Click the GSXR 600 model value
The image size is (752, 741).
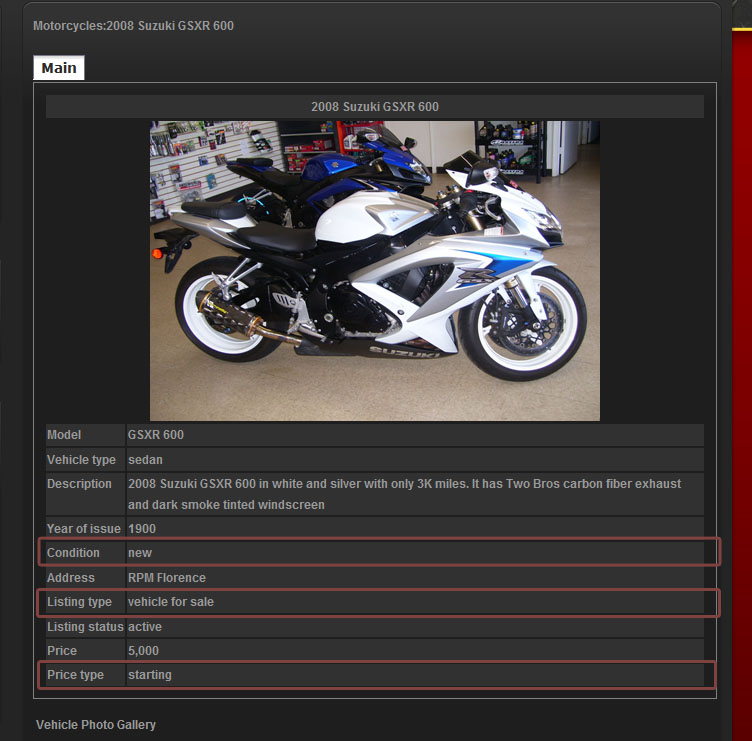coord(156,435)
